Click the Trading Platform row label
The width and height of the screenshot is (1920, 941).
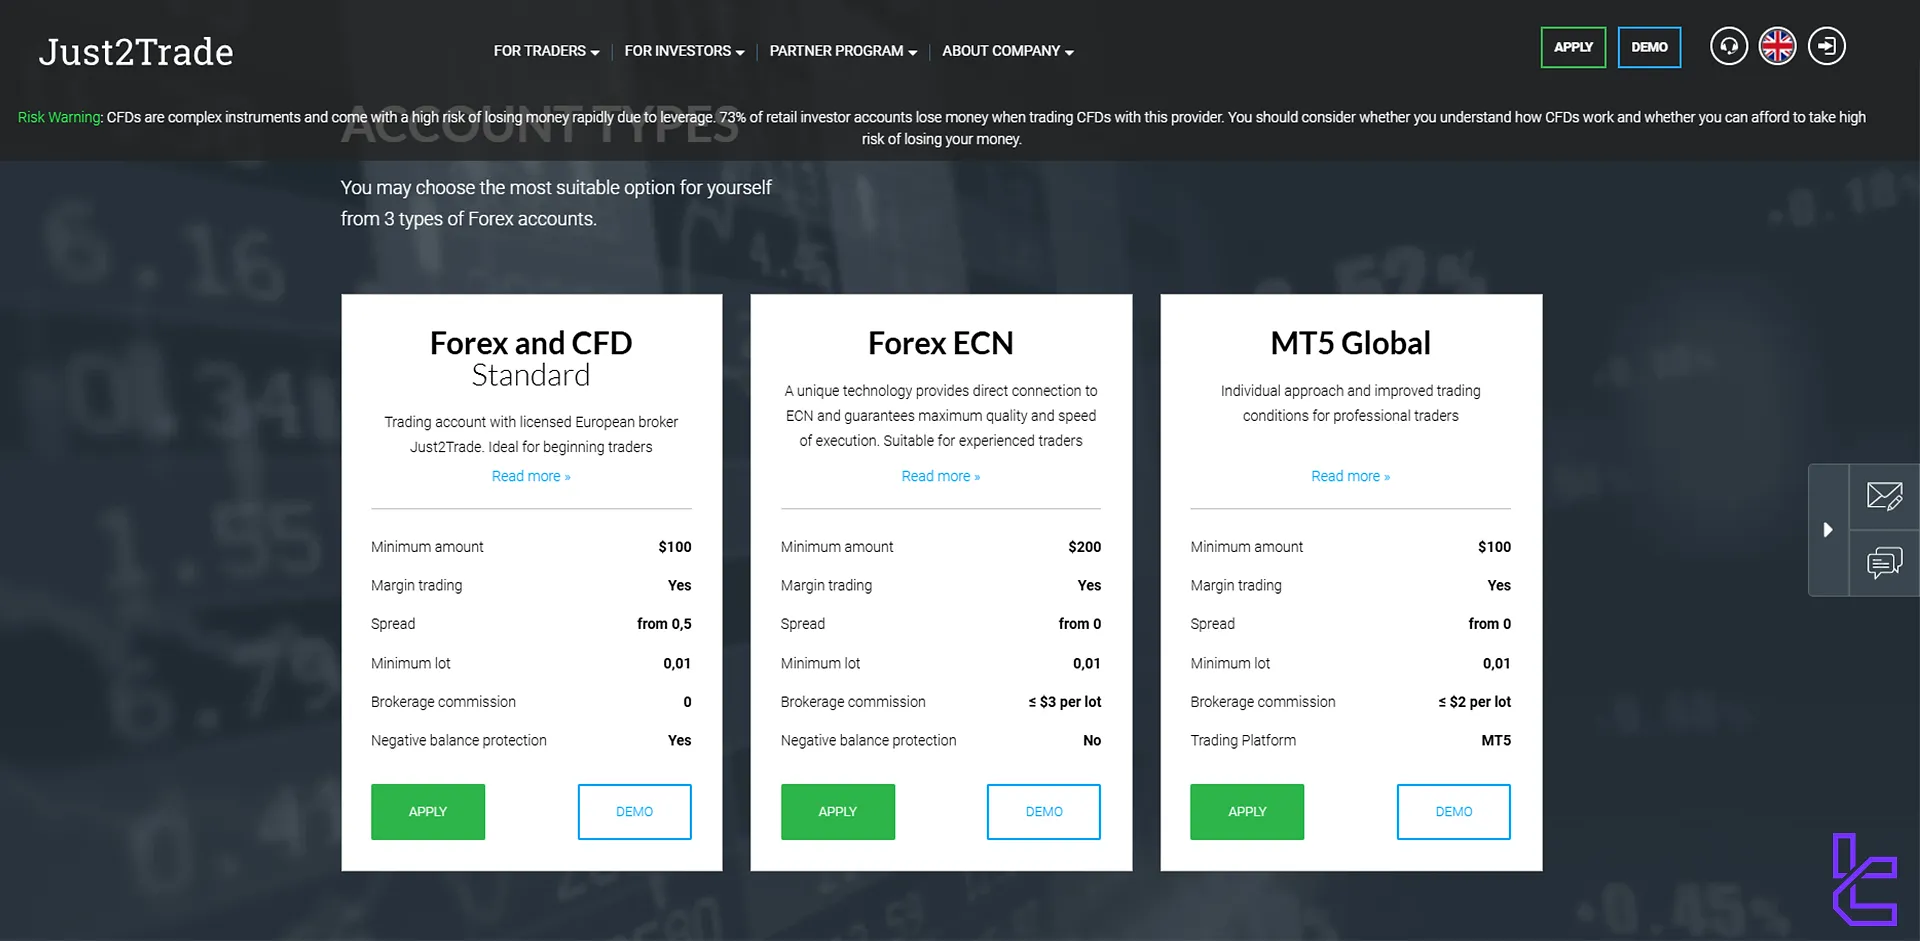(1243, 741)
